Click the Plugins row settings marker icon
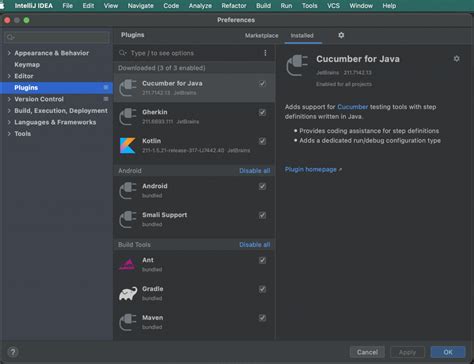This screenshot has width=474, height=364. point(106,87)
